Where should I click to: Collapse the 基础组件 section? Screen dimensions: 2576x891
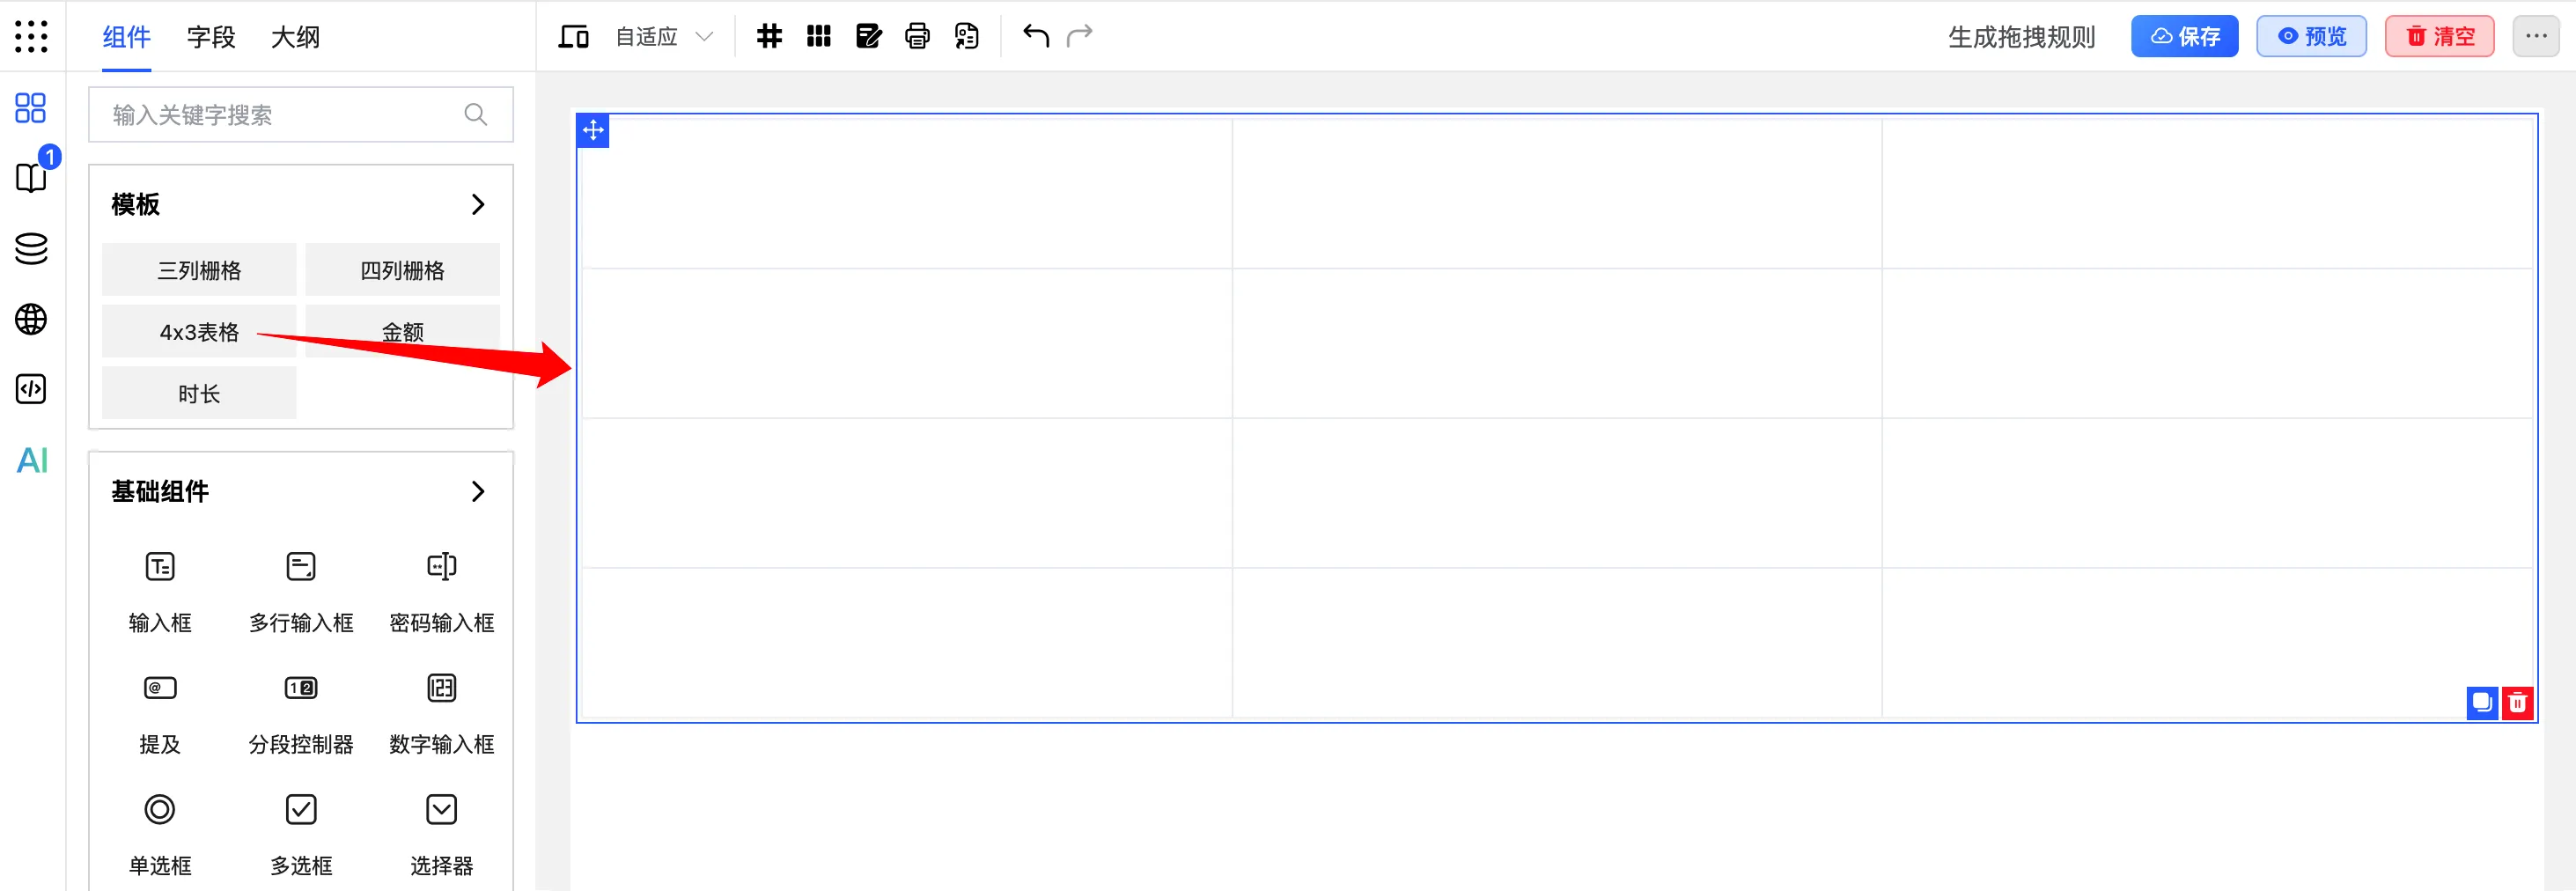(x=477, y=492)
